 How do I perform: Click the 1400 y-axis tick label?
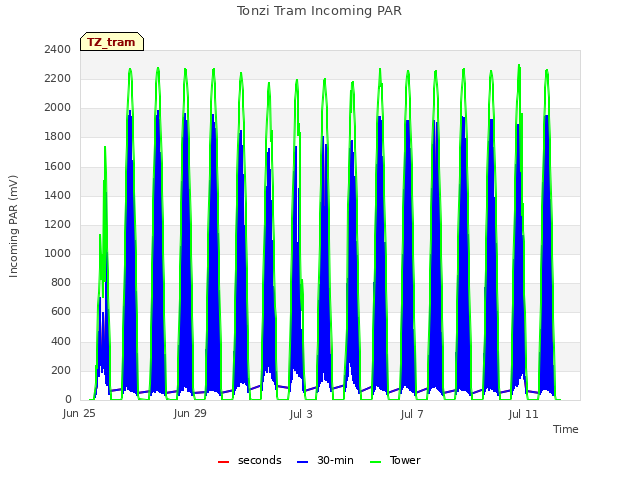pyautogui.click(x=58, y=195)
